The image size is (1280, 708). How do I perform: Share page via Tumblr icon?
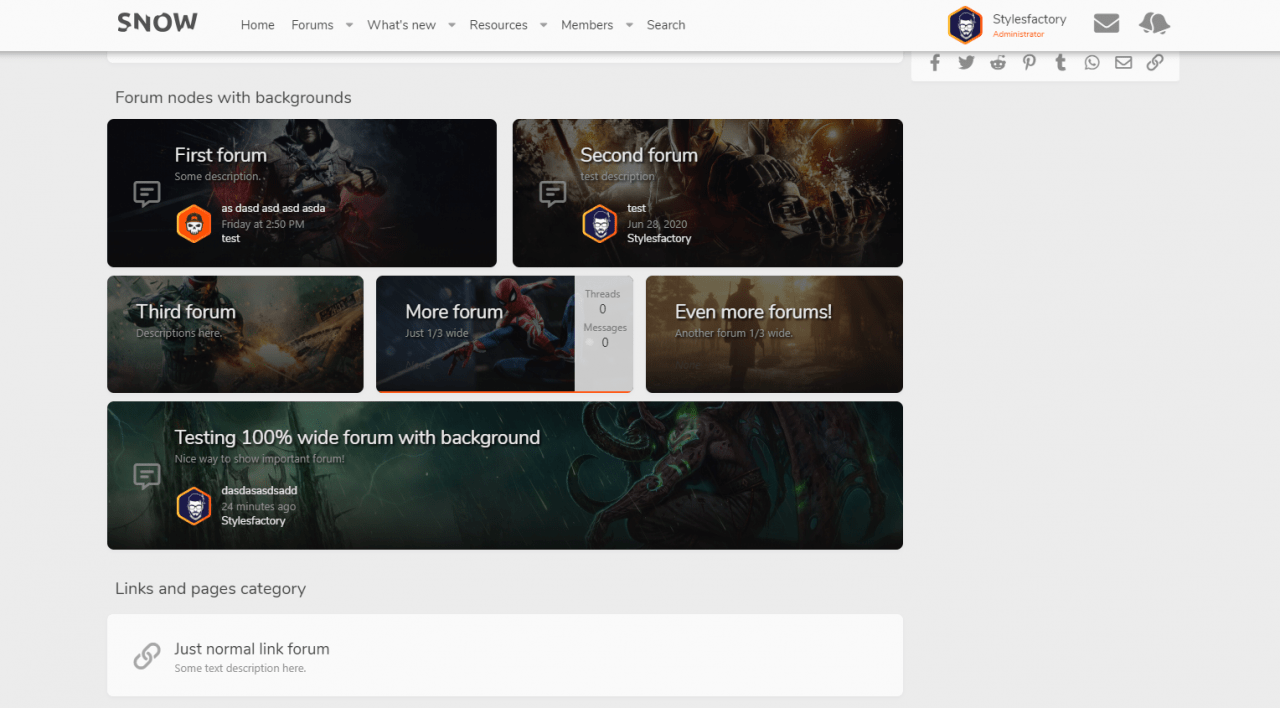click(1060, 63)
